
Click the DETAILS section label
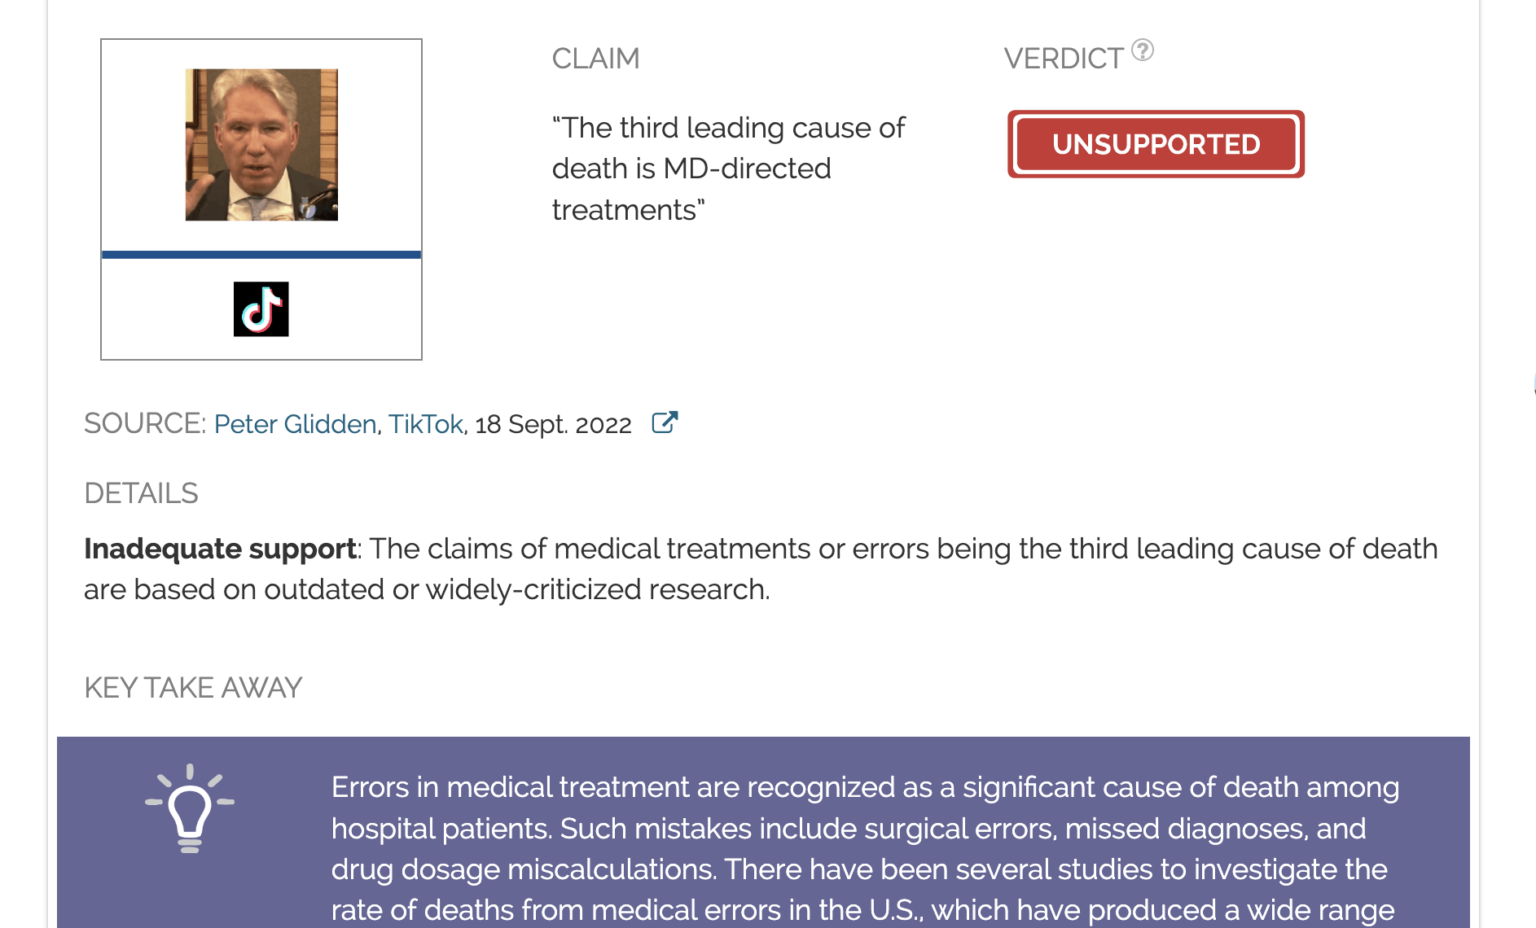pos(141,493)
